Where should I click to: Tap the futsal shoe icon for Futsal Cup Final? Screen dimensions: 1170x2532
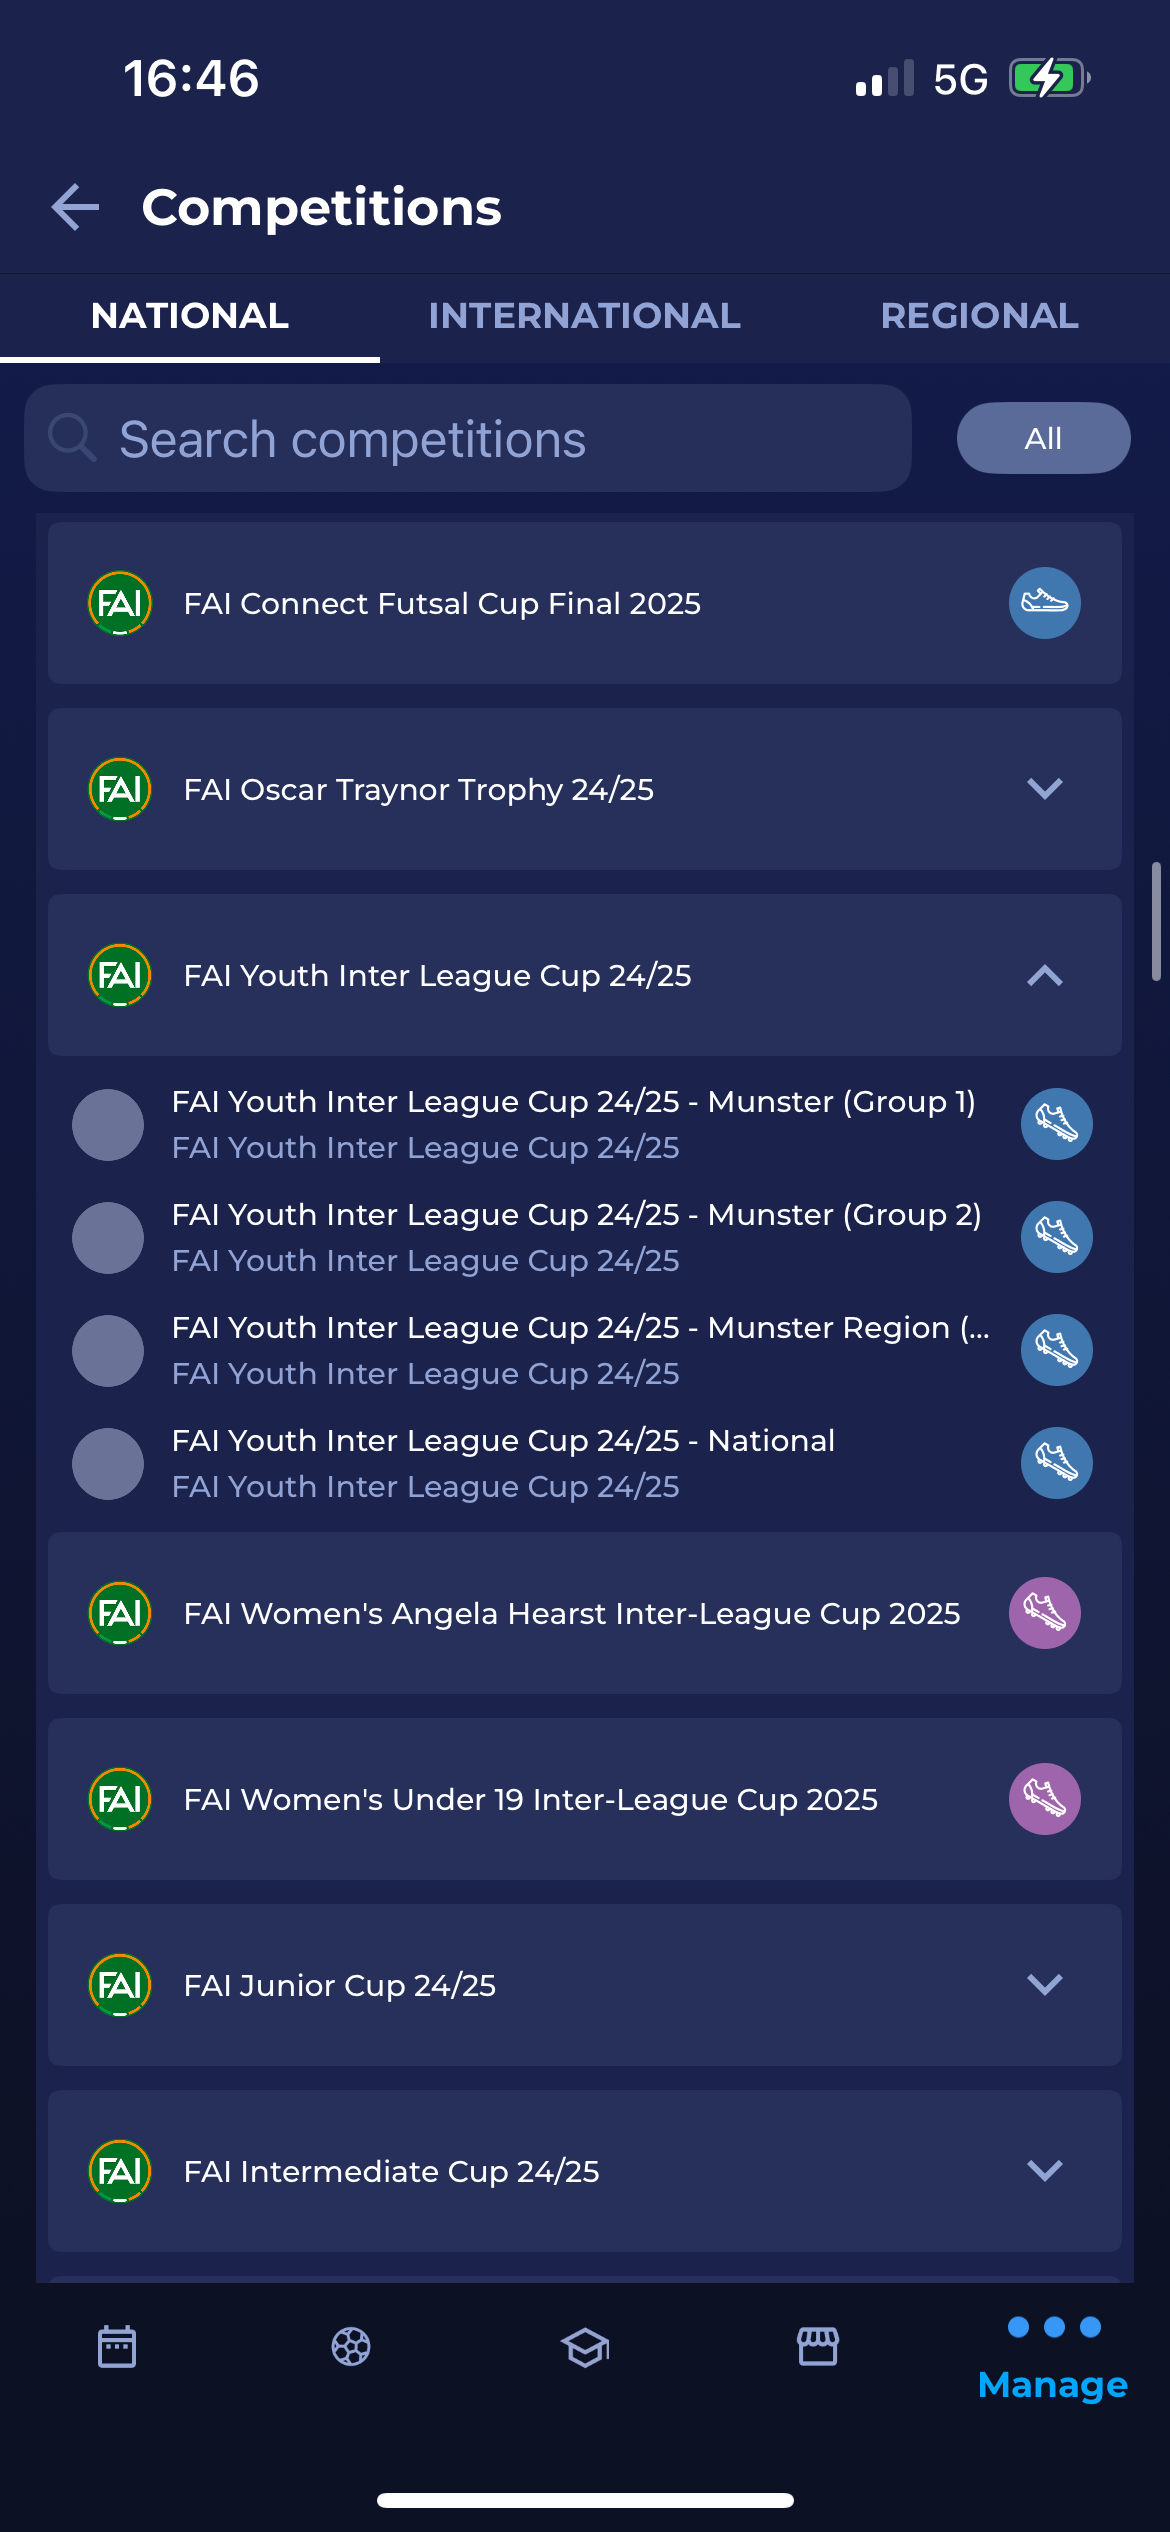click(x=1044, y=603)
